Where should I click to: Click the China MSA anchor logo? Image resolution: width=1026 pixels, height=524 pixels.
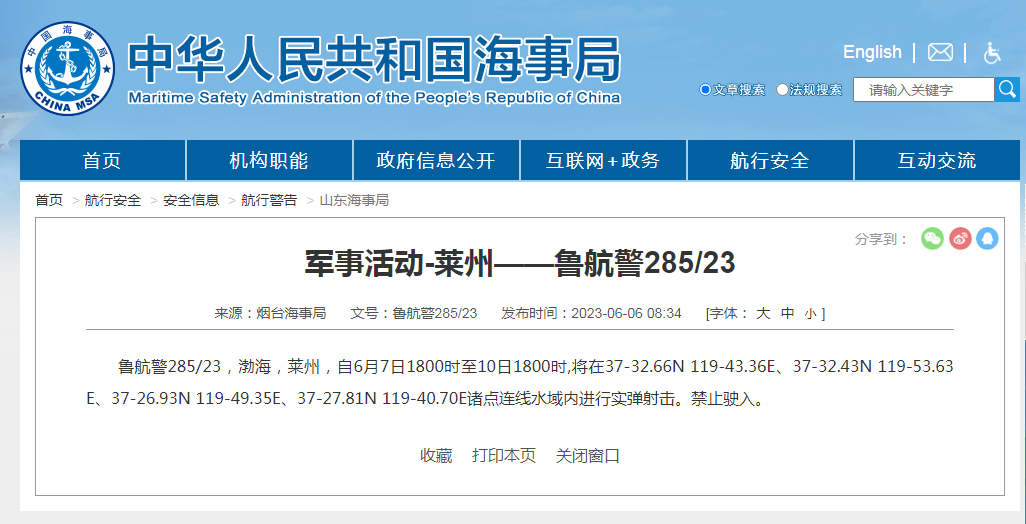tap(67, 68)
